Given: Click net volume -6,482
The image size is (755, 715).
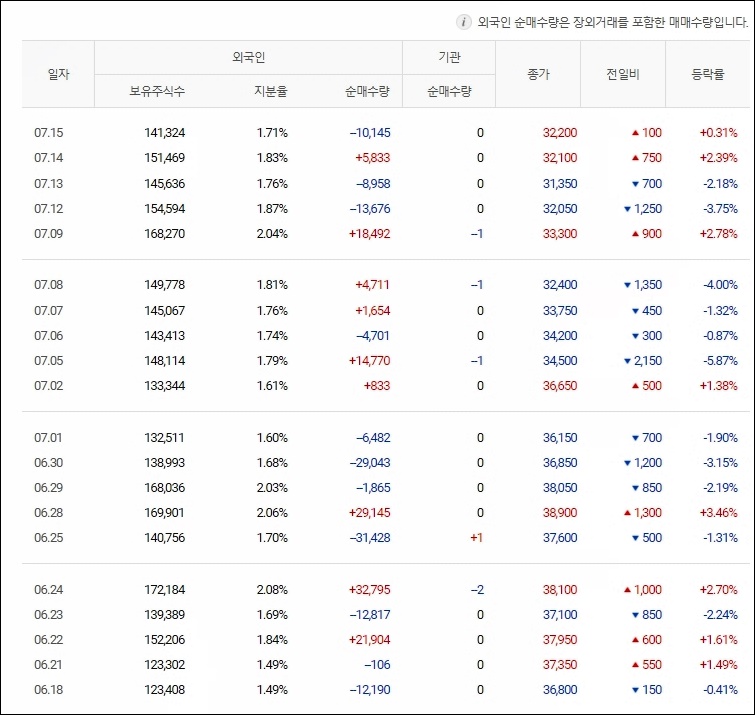Looking at the screenshot, I should [x=373, y=438].
